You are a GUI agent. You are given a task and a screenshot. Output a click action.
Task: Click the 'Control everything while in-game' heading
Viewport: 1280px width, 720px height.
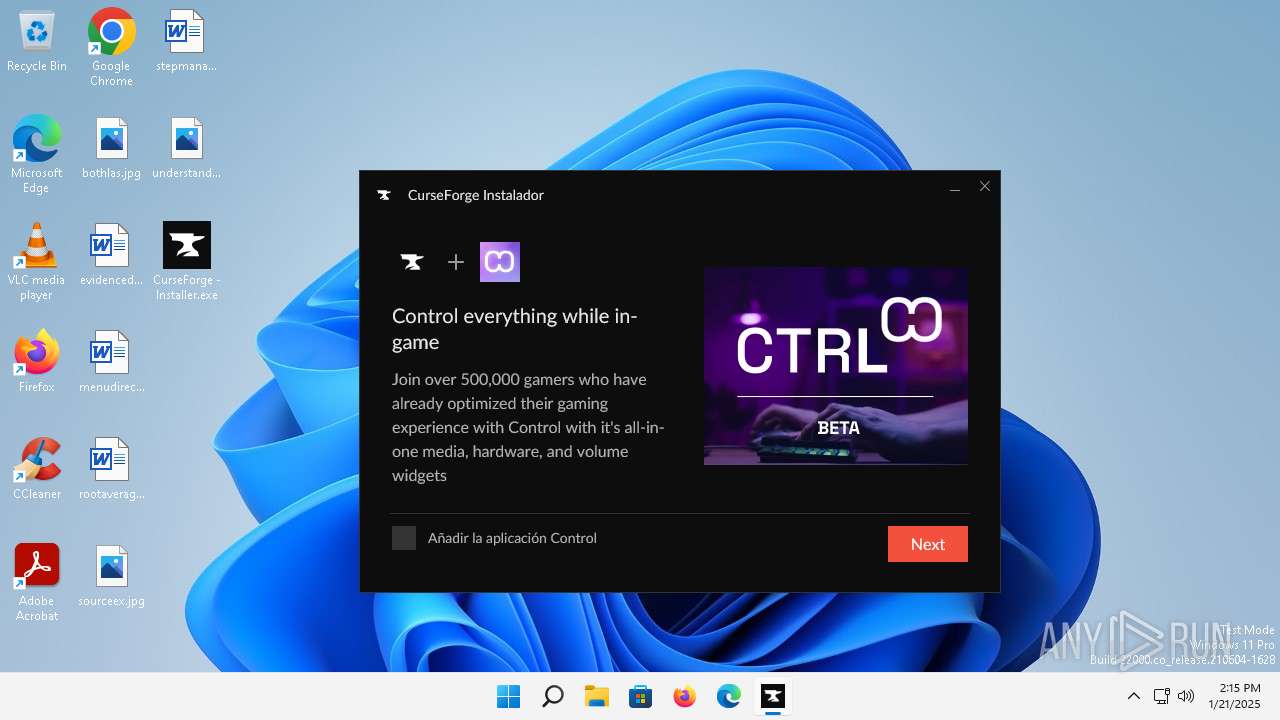point(514,329)
